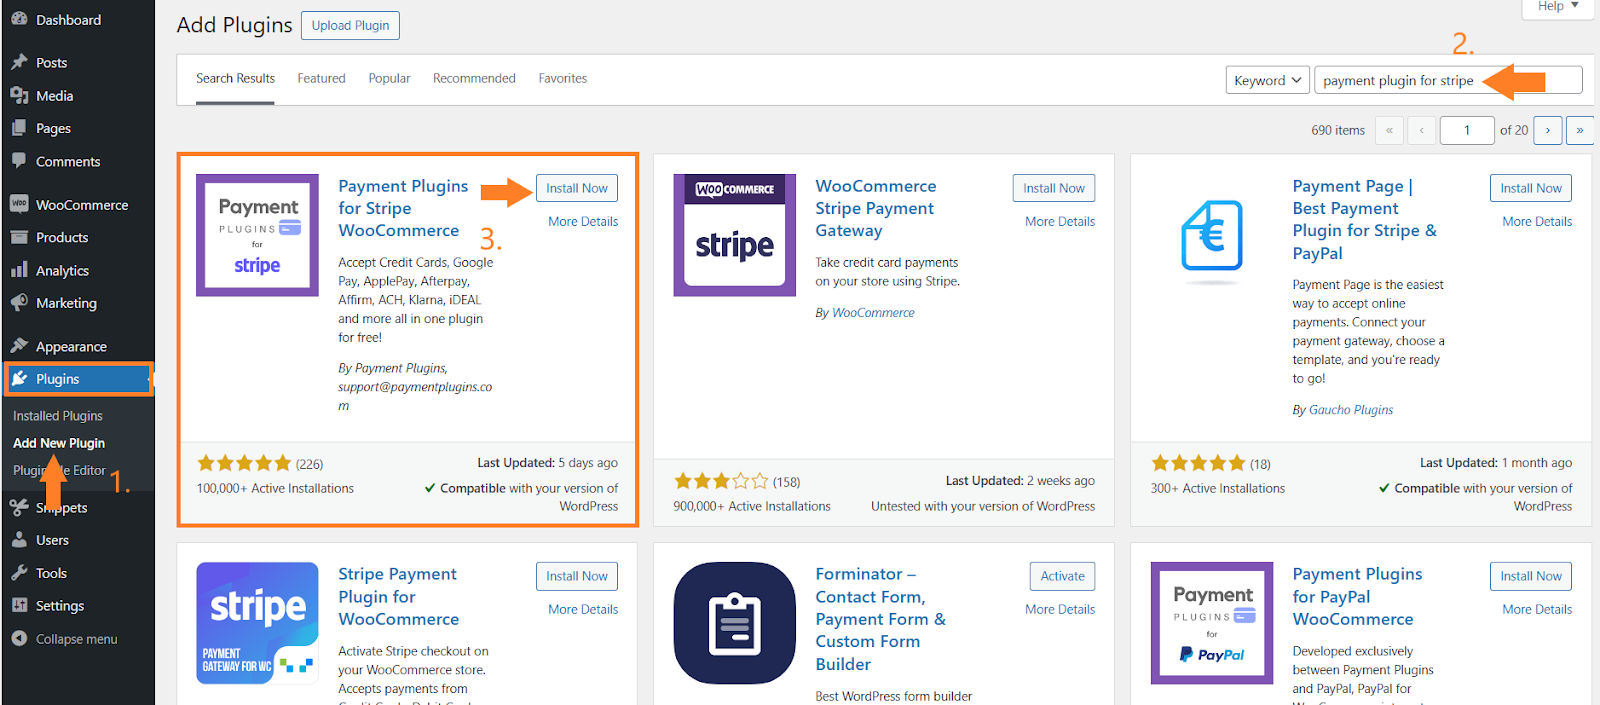Open Installed Plugins submenu item
The image size is (1600, 705).
58,416
